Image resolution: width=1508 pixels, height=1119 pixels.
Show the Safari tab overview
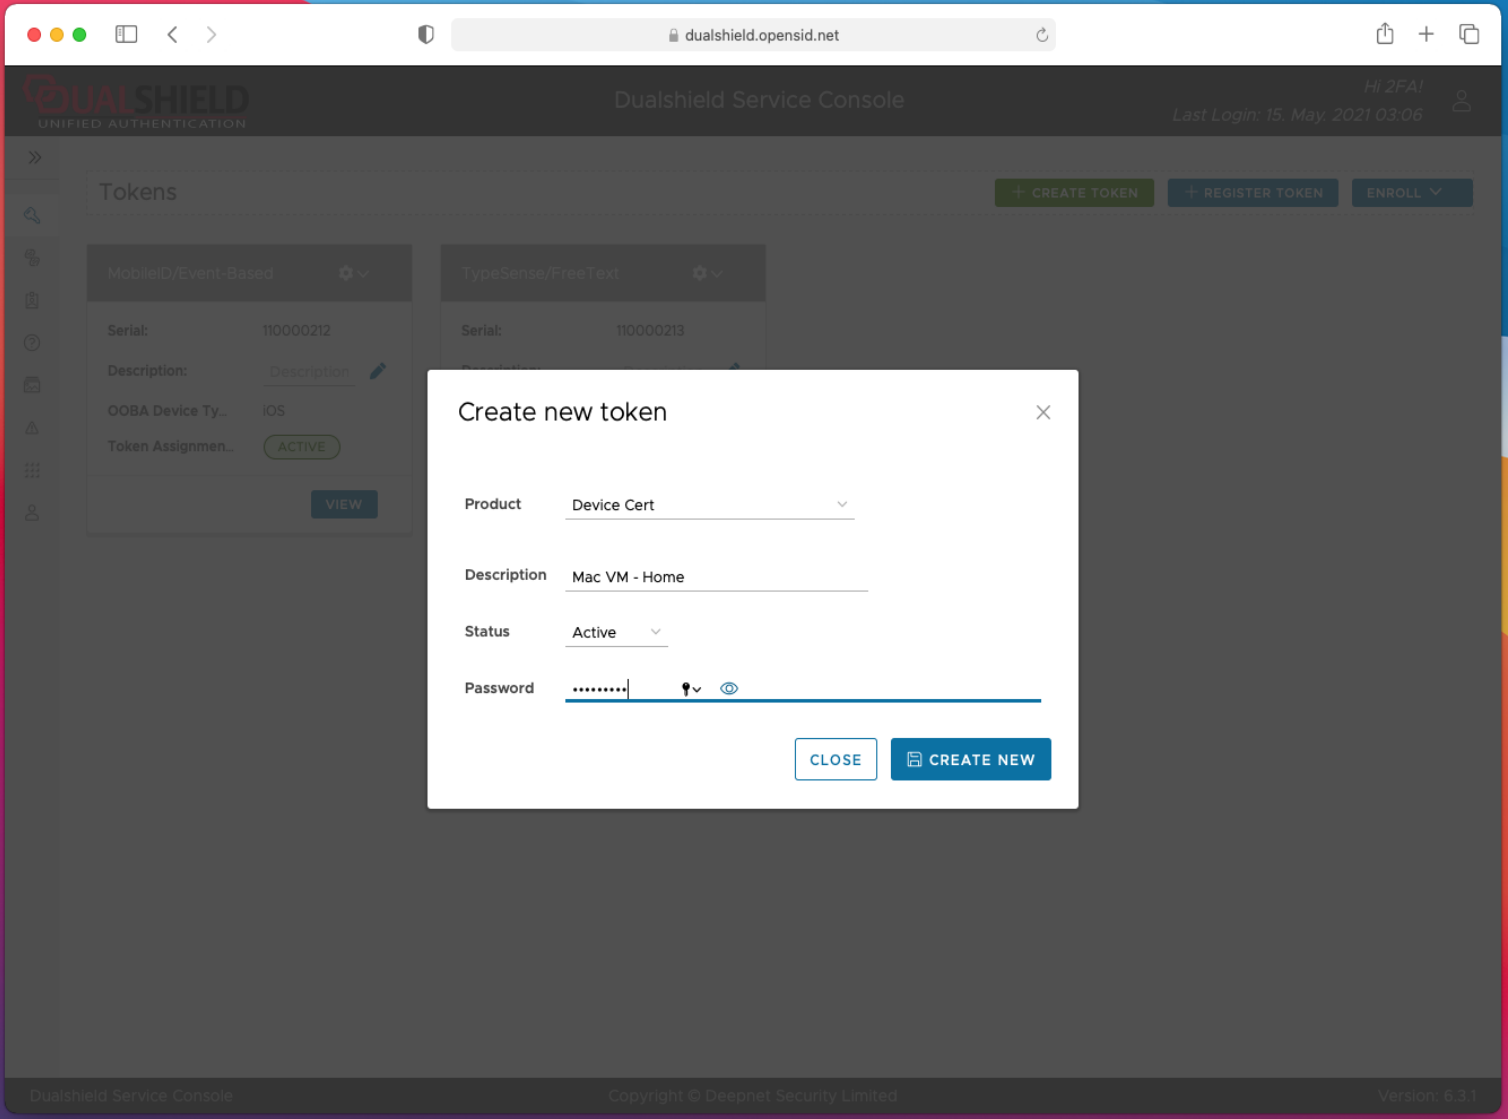click(x=1468, y=35)
